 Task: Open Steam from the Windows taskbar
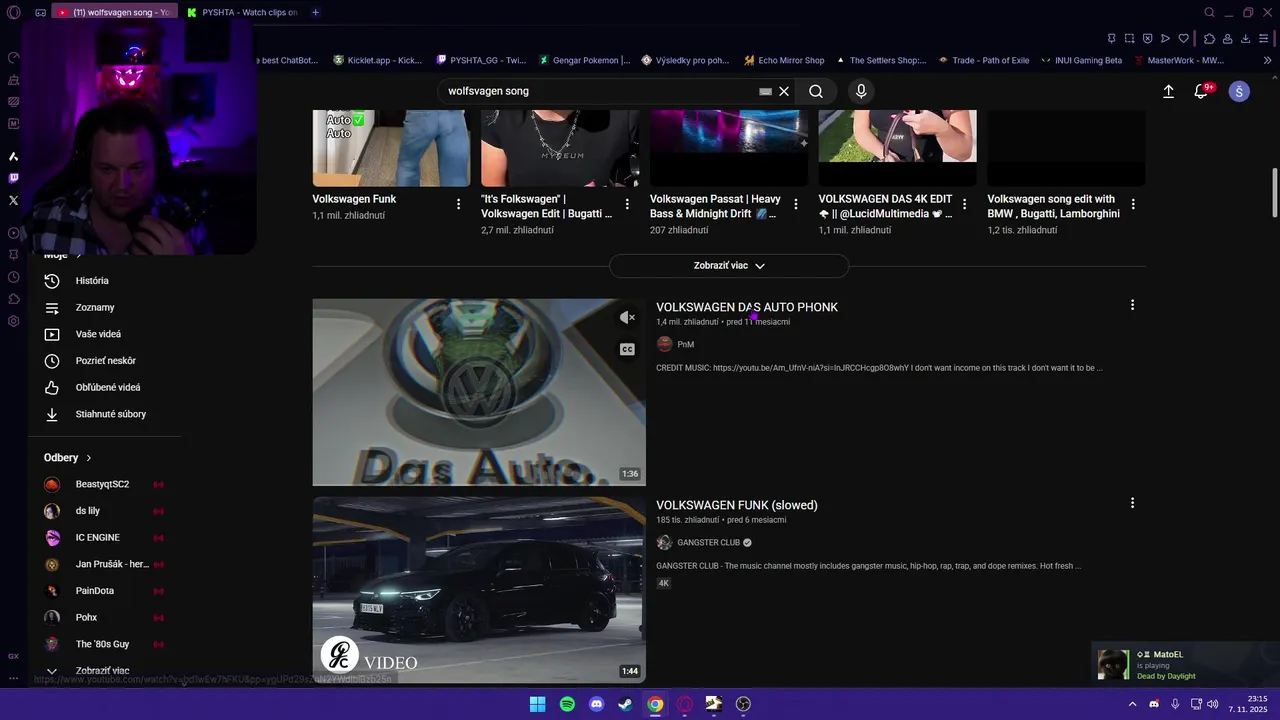coord(625,704)
